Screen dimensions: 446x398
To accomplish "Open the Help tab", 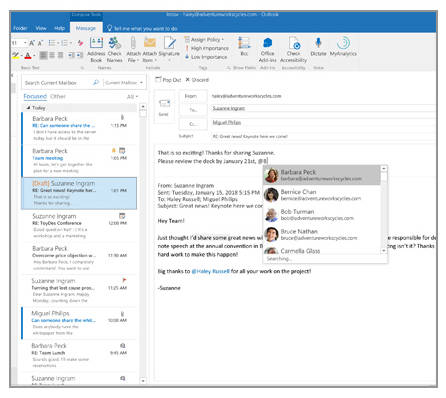I will (59, 28).
